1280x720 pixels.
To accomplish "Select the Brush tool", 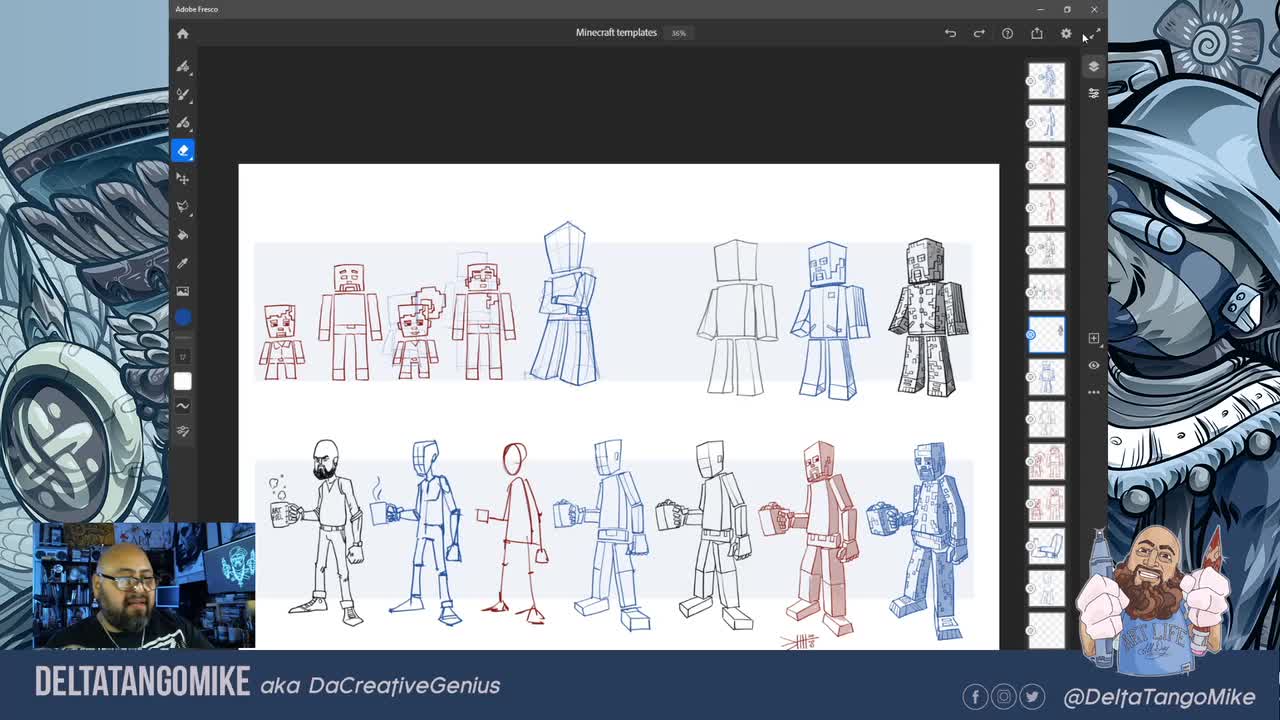I will [183, 66].
